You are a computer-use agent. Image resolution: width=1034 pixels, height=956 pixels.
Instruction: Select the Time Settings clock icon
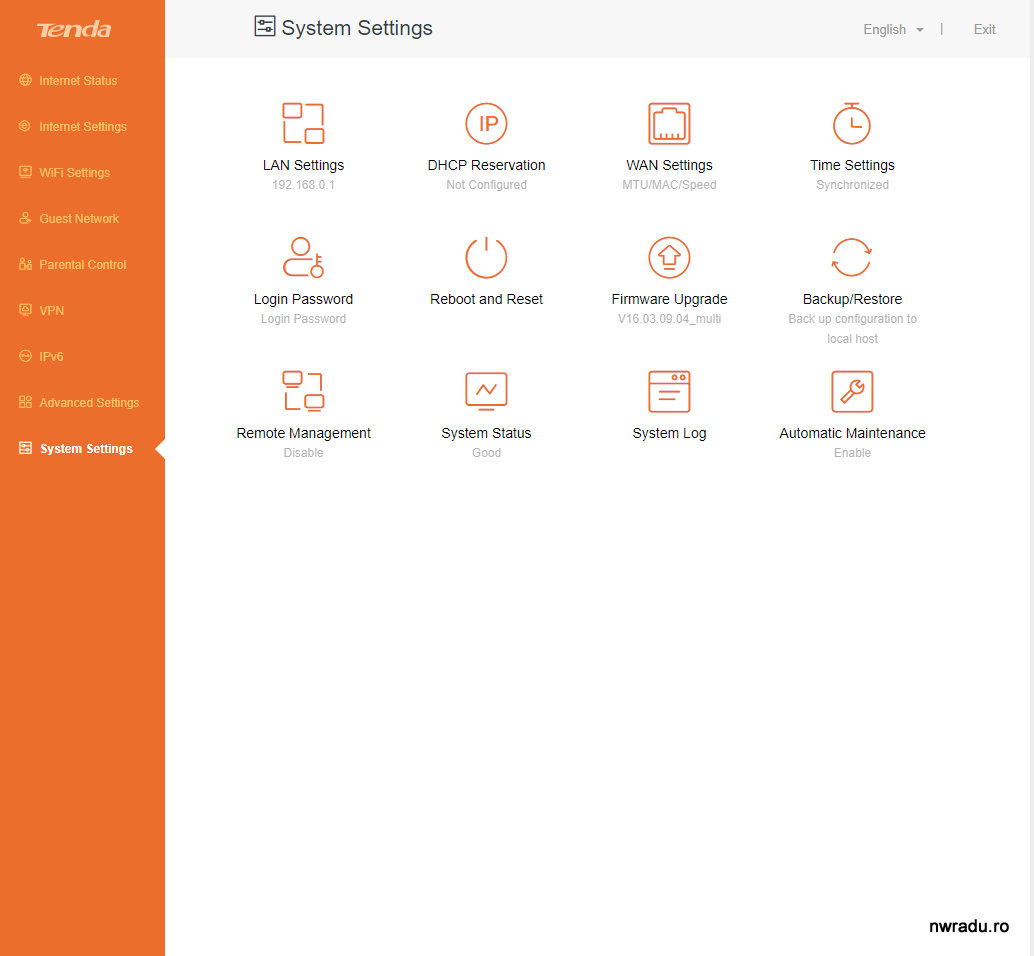click(852, 124)
